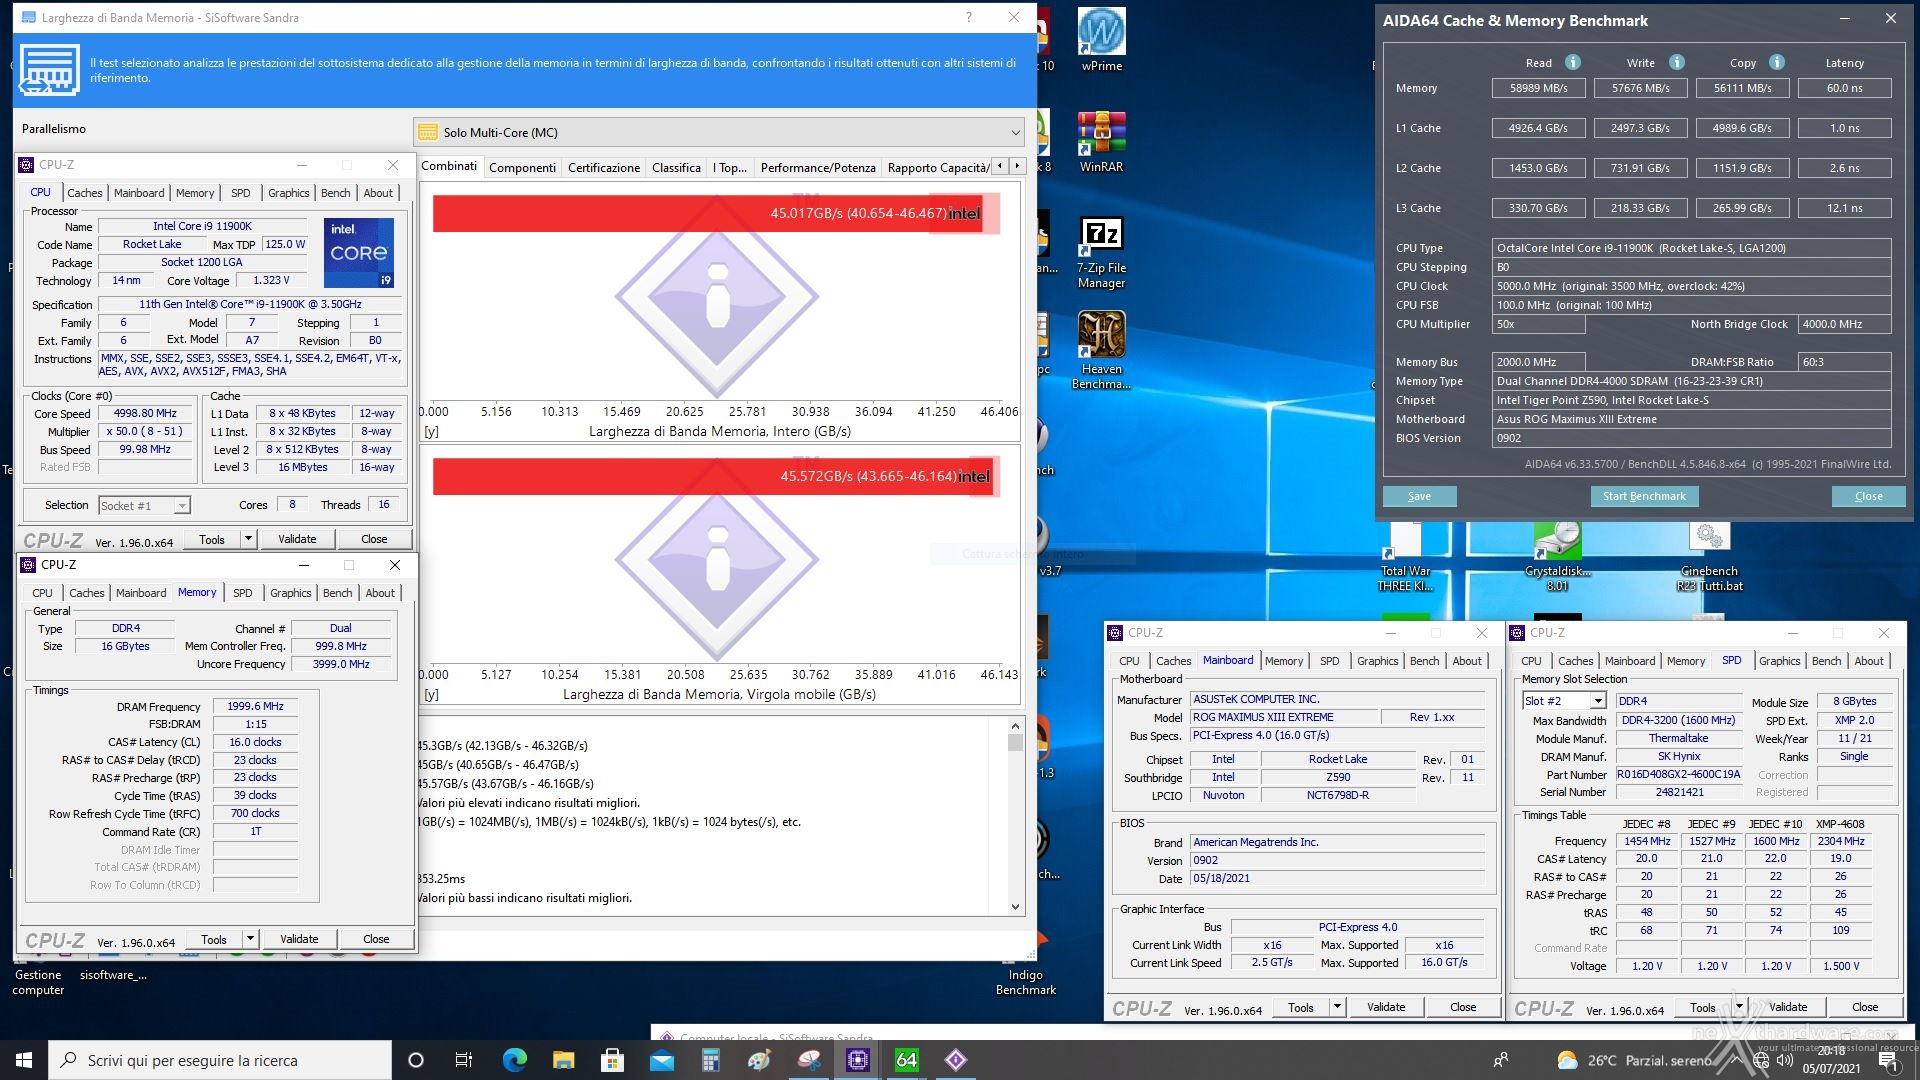Switch to SiSoftware Sandra via taskbar icon
The height and width of the screenshot is (1080, 1920).
[956, 1060]
